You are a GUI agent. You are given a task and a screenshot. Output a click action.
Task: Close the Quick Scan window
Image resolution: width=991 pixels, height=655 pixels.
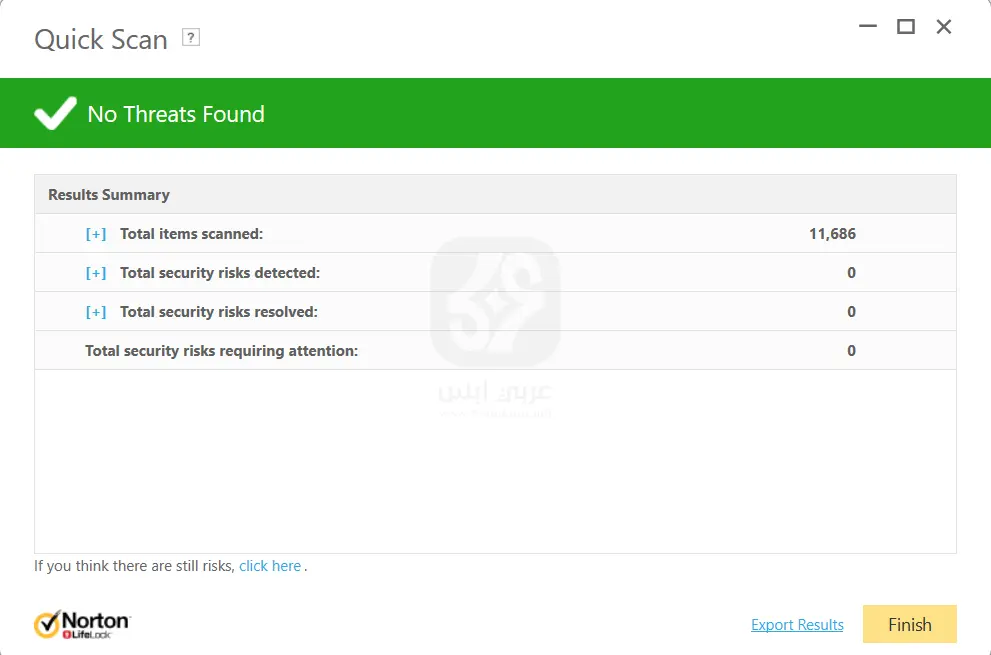pyautogui.click(x=944, y=27)
